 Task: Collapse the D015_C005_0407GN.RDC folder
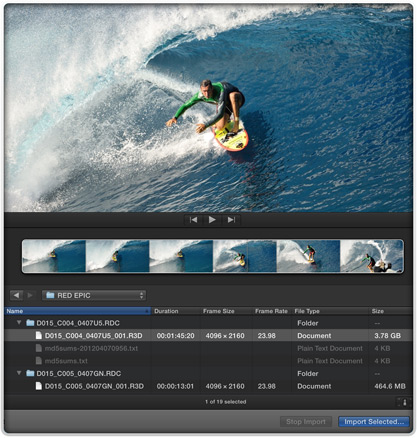click(19, 373)
